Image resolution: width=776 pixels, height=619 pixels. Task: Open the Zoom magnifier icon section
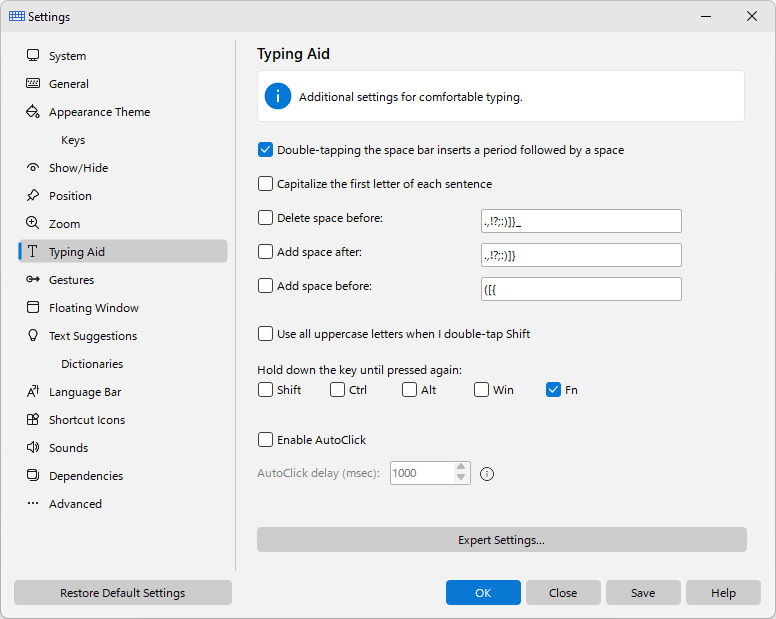33,223
